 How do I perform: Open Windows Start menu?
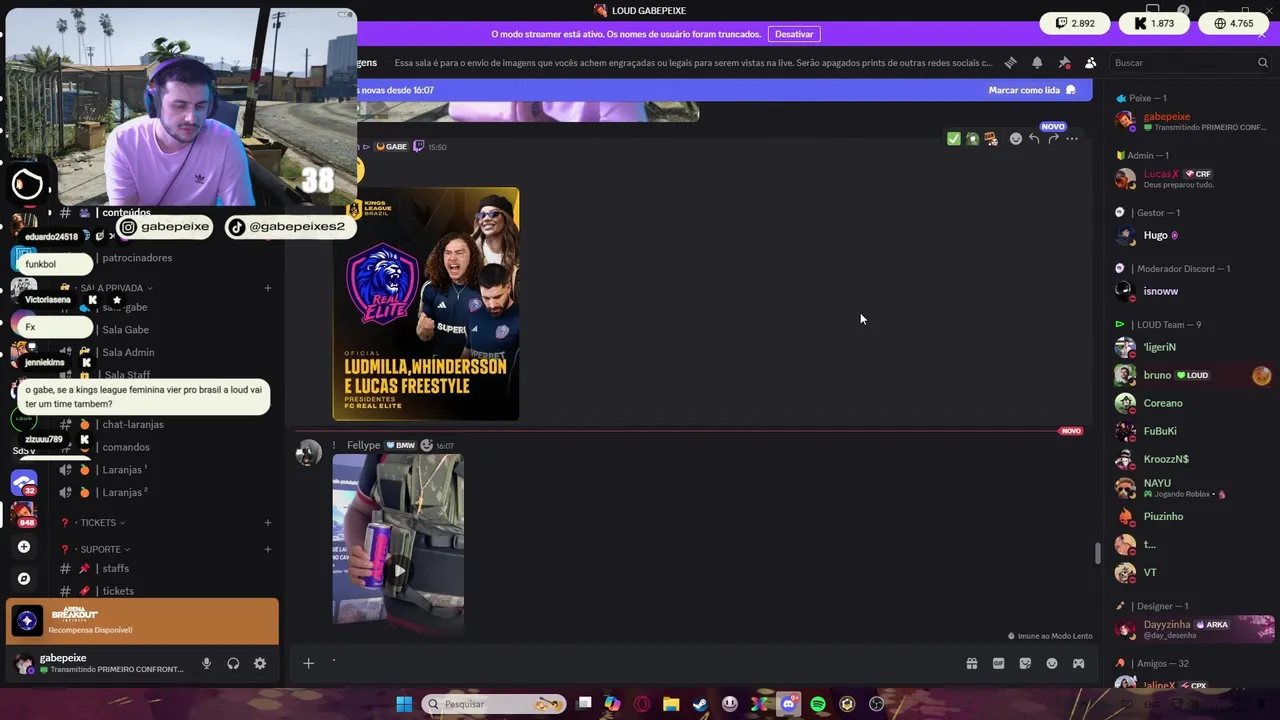(x=404, y=704)
